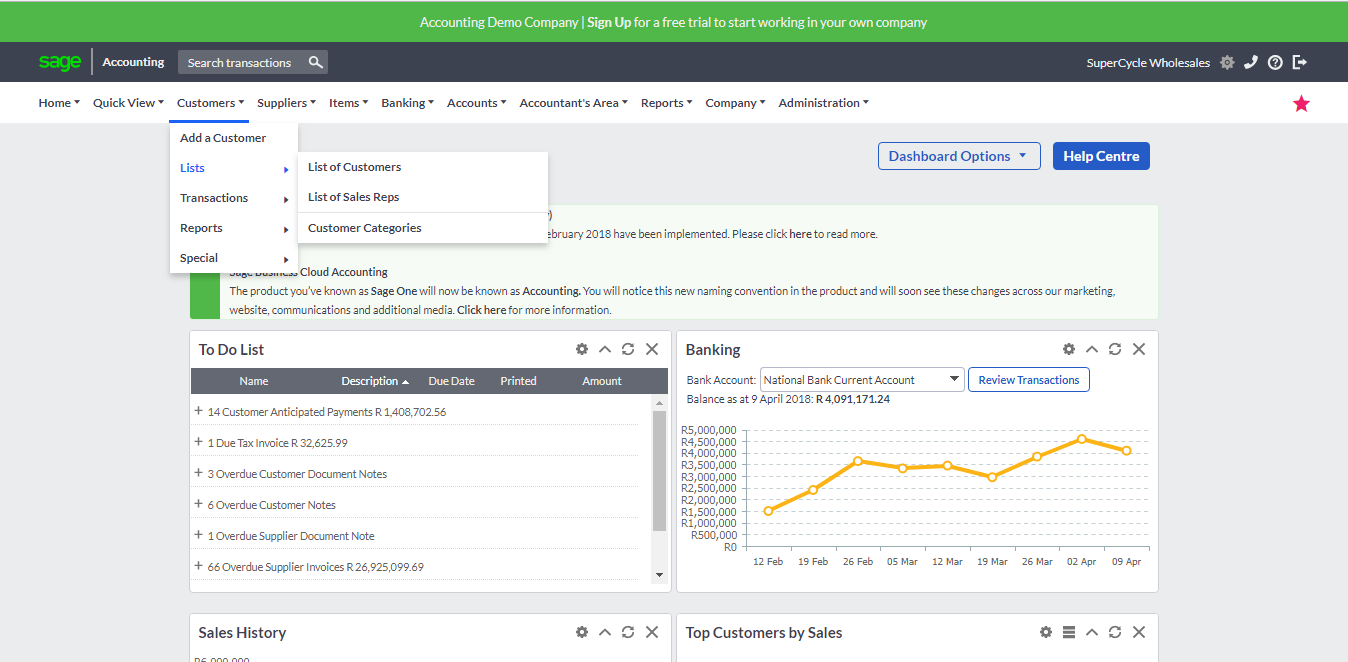Open the Dashboard Options dropdown
Screen dimensions: 1348x662
point(959,156)
